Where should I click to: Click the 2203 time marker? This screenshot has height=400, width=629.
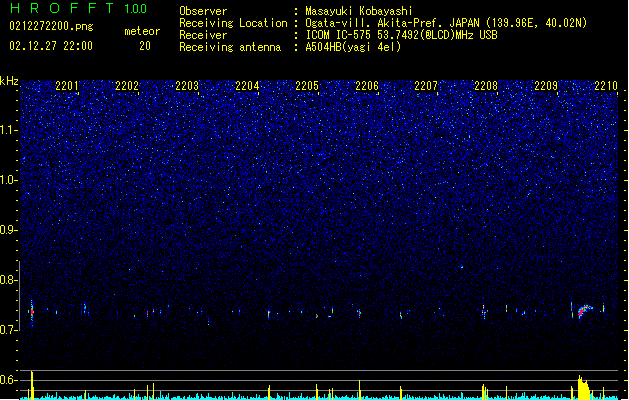187,85
